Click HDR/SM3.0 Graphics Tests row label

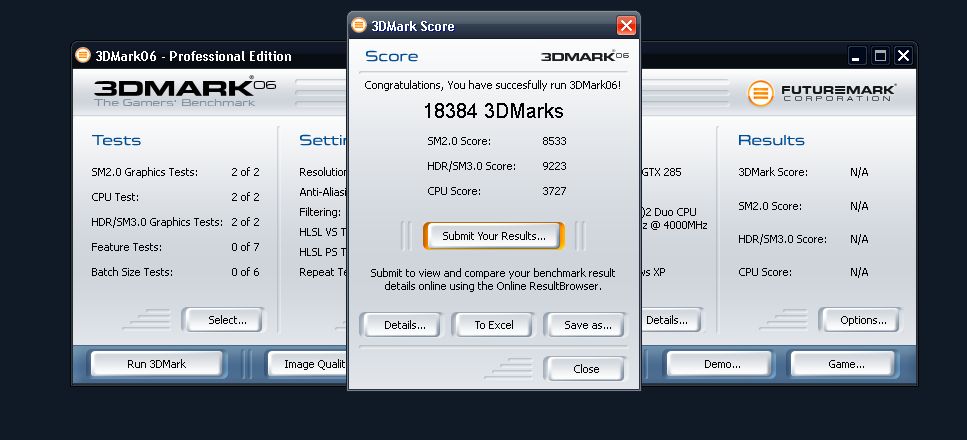(157, 222)
